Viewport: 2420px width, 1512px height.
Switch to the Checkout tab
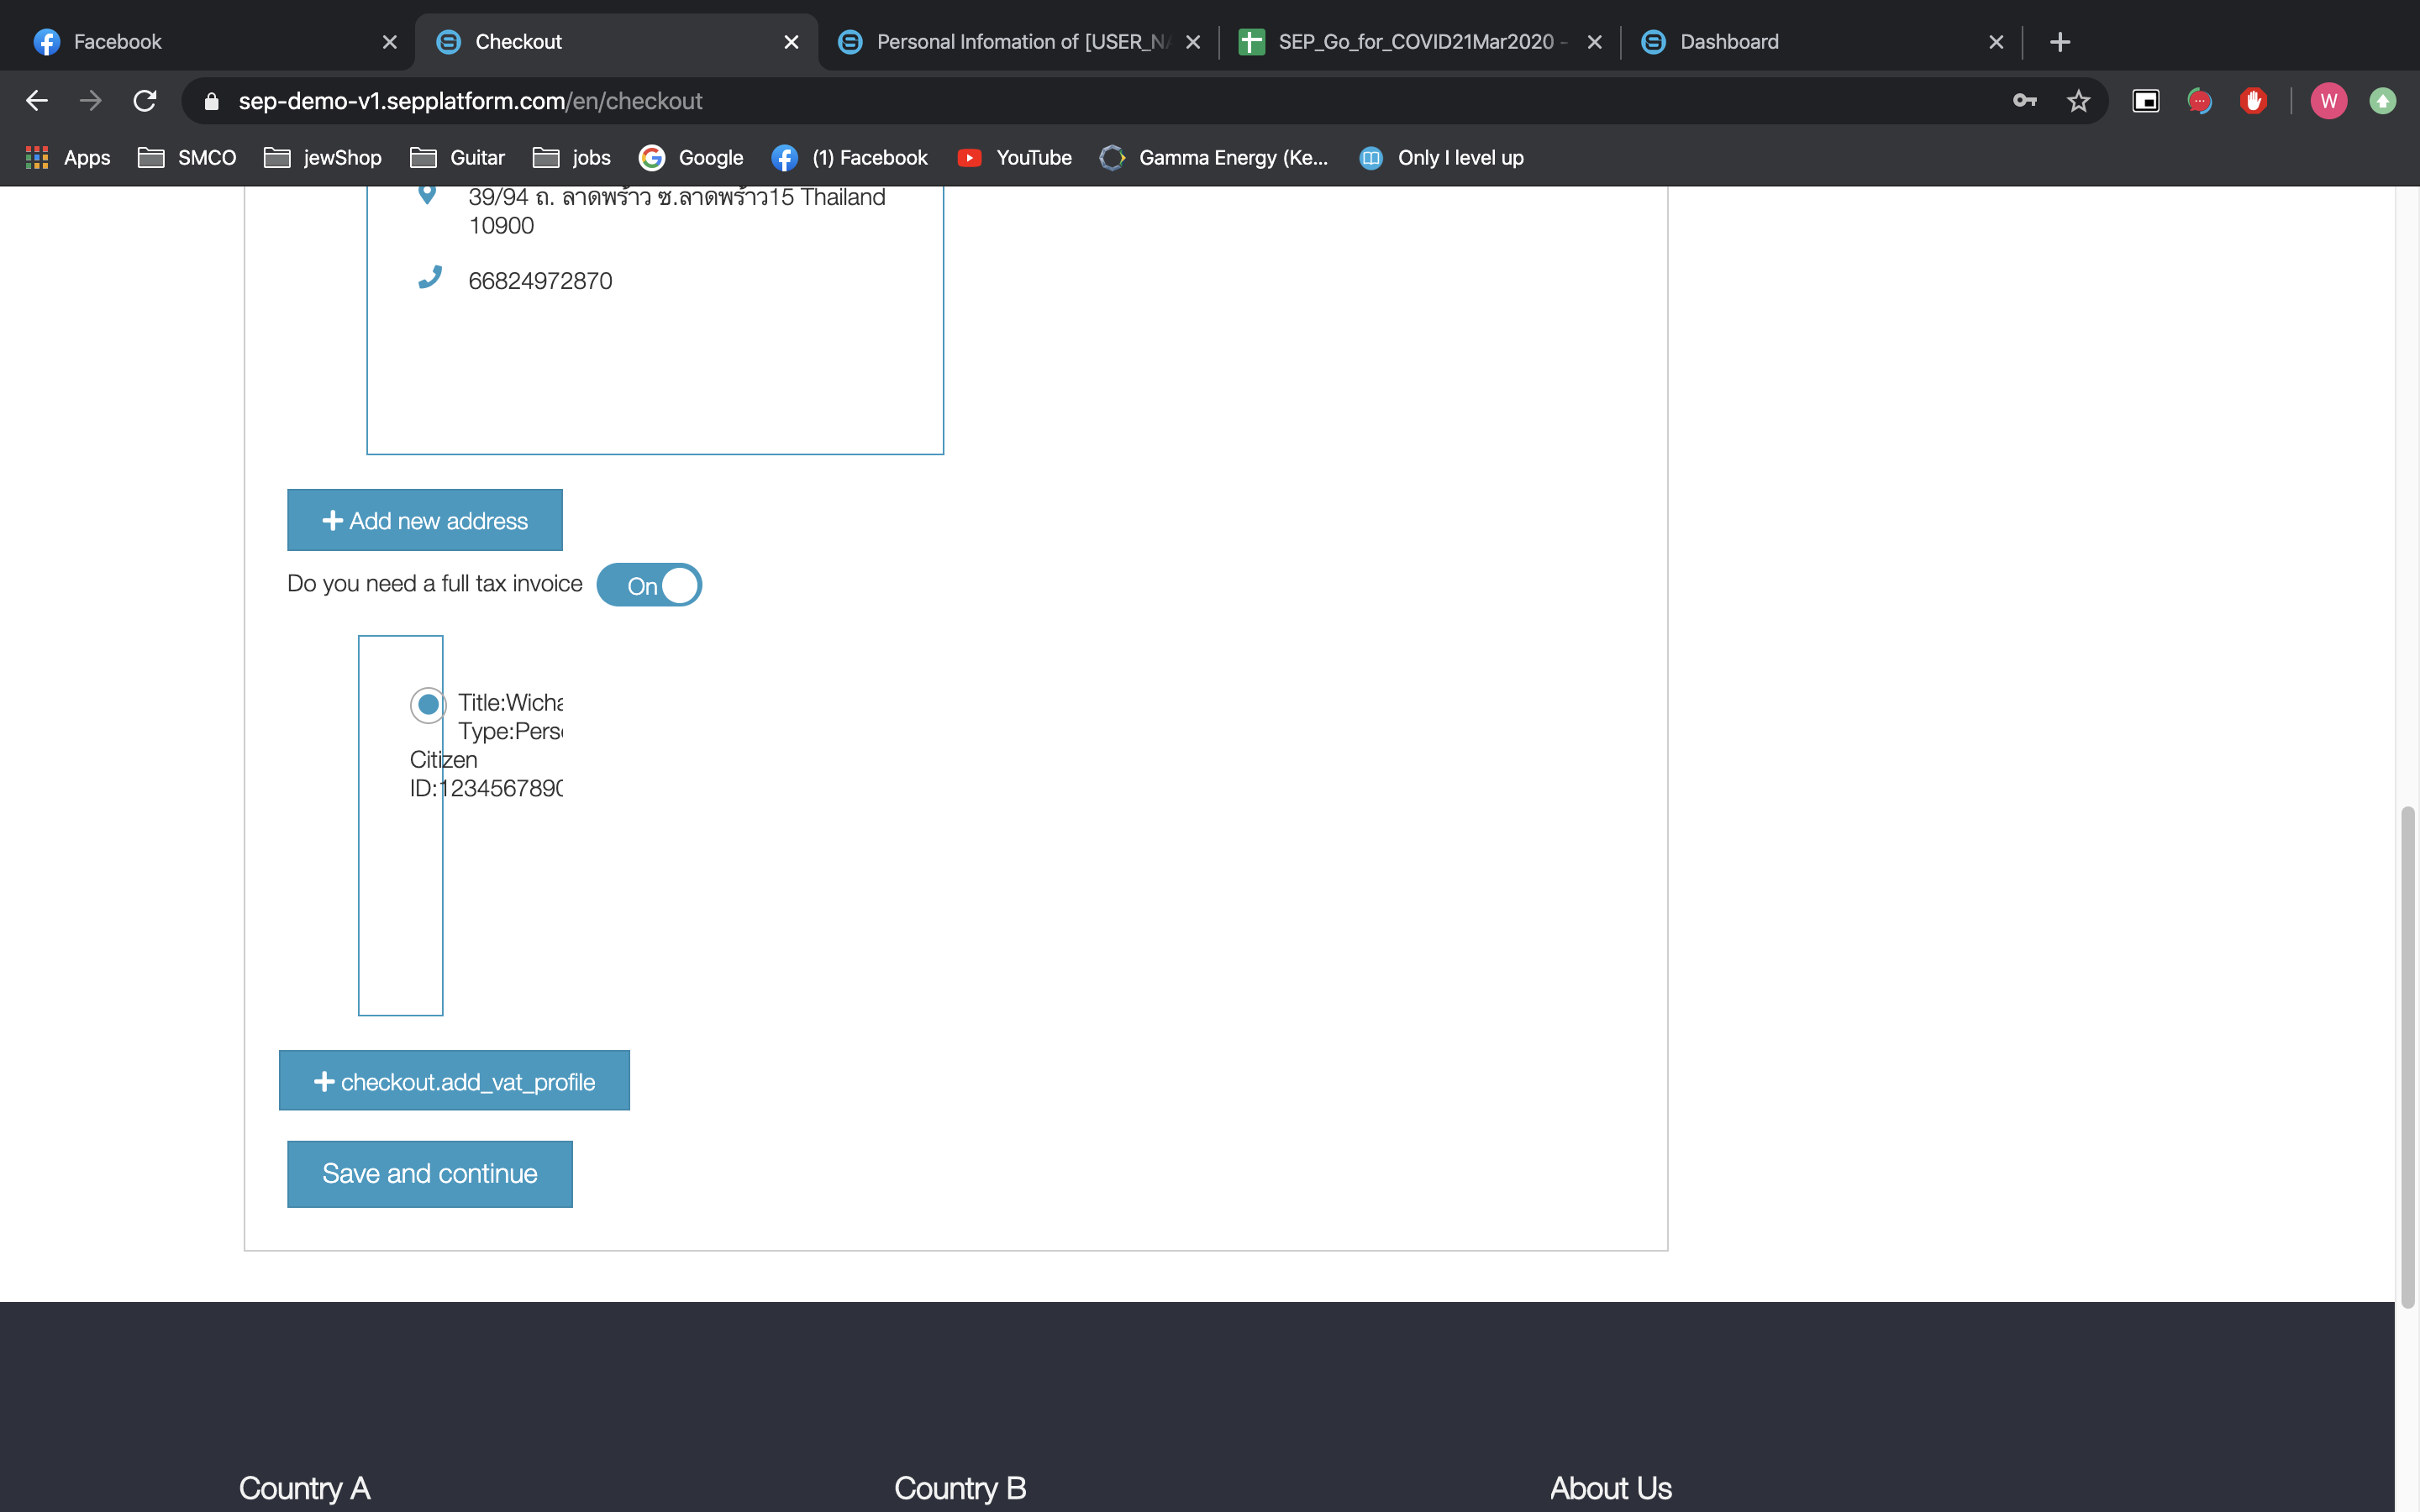(x=616, y=42)
